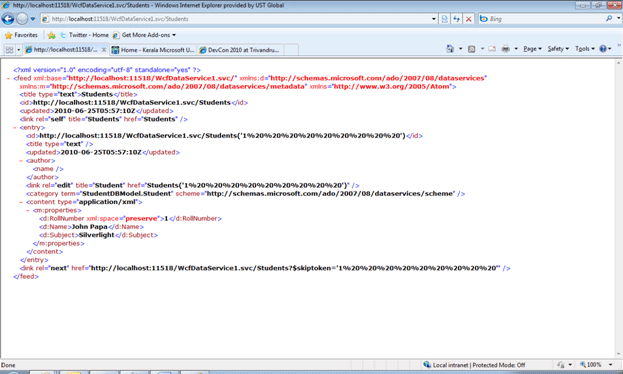Click the Add to Favorites Bar icon
Image resolution: width=623 pixels, height=374 pixels.
pos(51,35)
